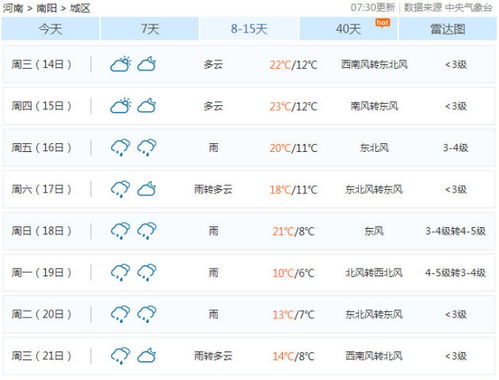Click the 南风转东风 wind text
The image size is (499, 380).
click(x=374, y=106)
